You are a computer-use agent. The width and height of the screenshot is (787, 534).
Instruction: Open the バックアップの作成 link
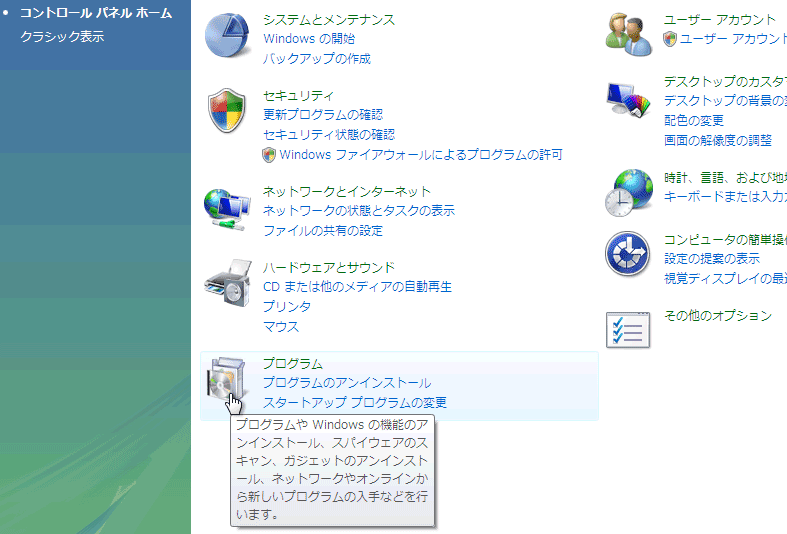coord(316,59)
